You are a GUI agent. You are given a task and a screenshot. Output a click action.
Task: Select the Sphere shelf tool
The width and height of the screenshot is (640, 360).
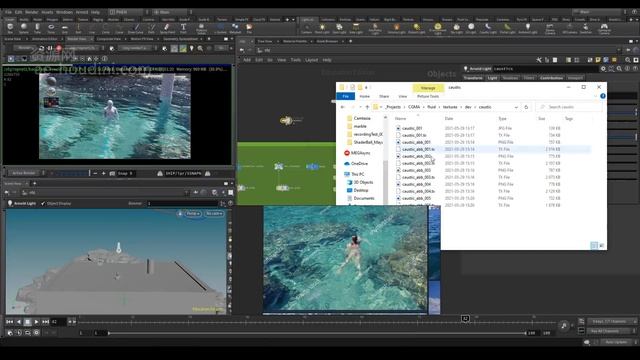pos(24,29)
